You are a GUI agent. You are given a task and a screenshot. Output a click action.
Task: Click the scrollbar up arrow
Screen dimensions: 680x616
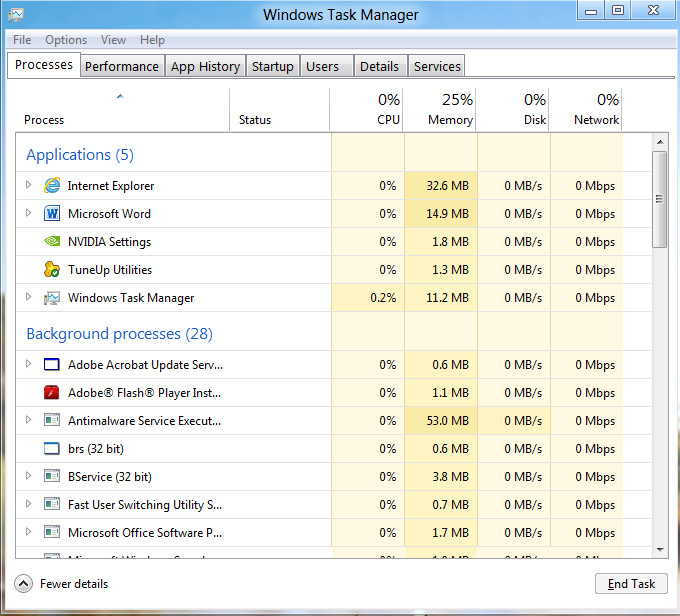click(x=660, y=142)
